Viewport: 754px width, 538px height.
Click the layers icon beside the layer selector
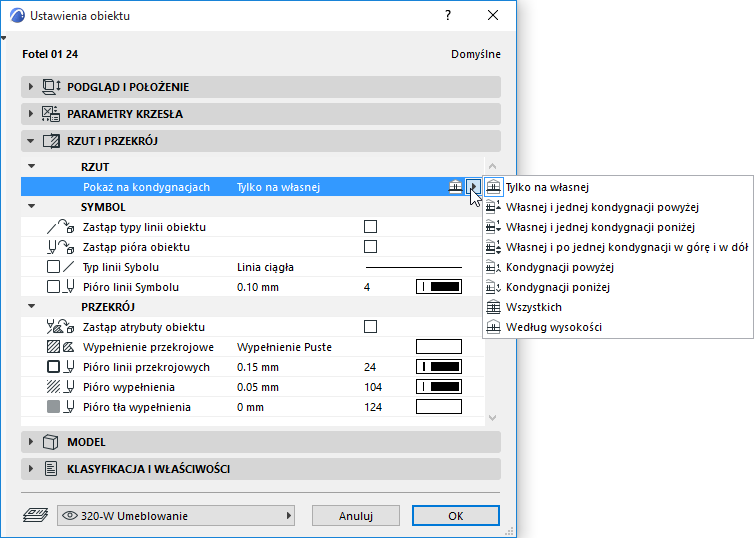point(36,515)
